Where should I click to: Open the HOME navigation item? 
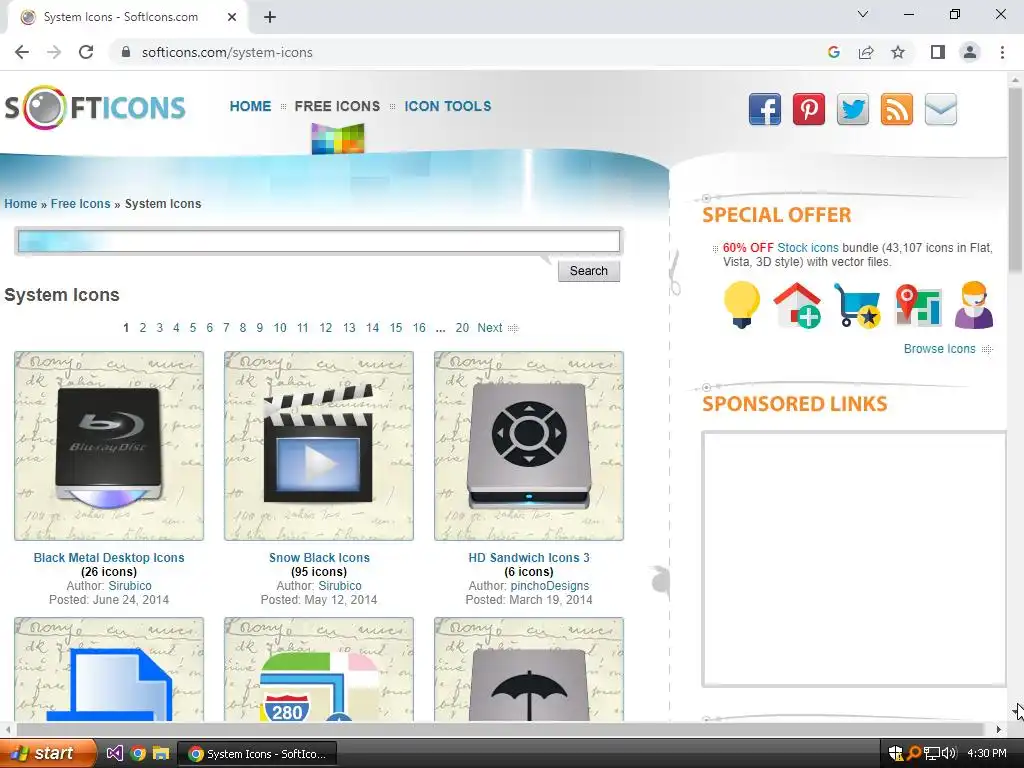click(x=250, y=106)
